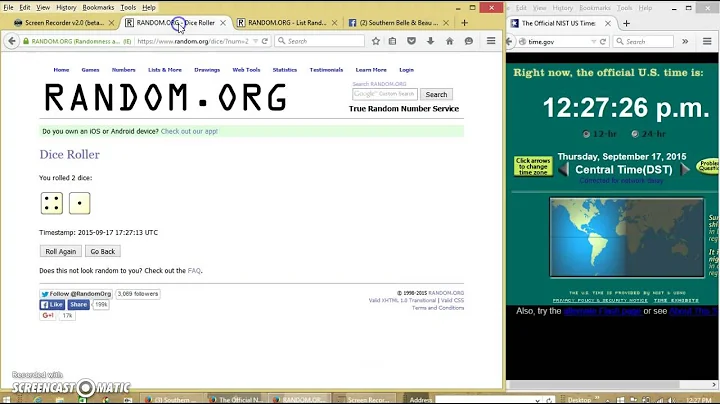
Task: Open the chat bubble icon in toolbar
Action: pyautogui.click(x=468, y=41)
